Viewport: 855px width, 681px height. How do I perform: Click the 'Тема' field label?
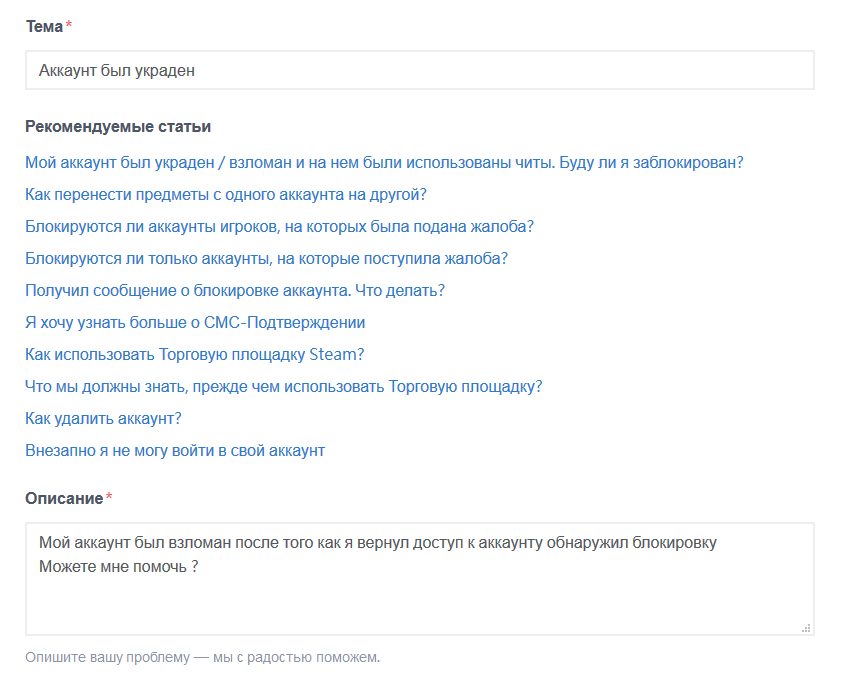coord(44,26)
